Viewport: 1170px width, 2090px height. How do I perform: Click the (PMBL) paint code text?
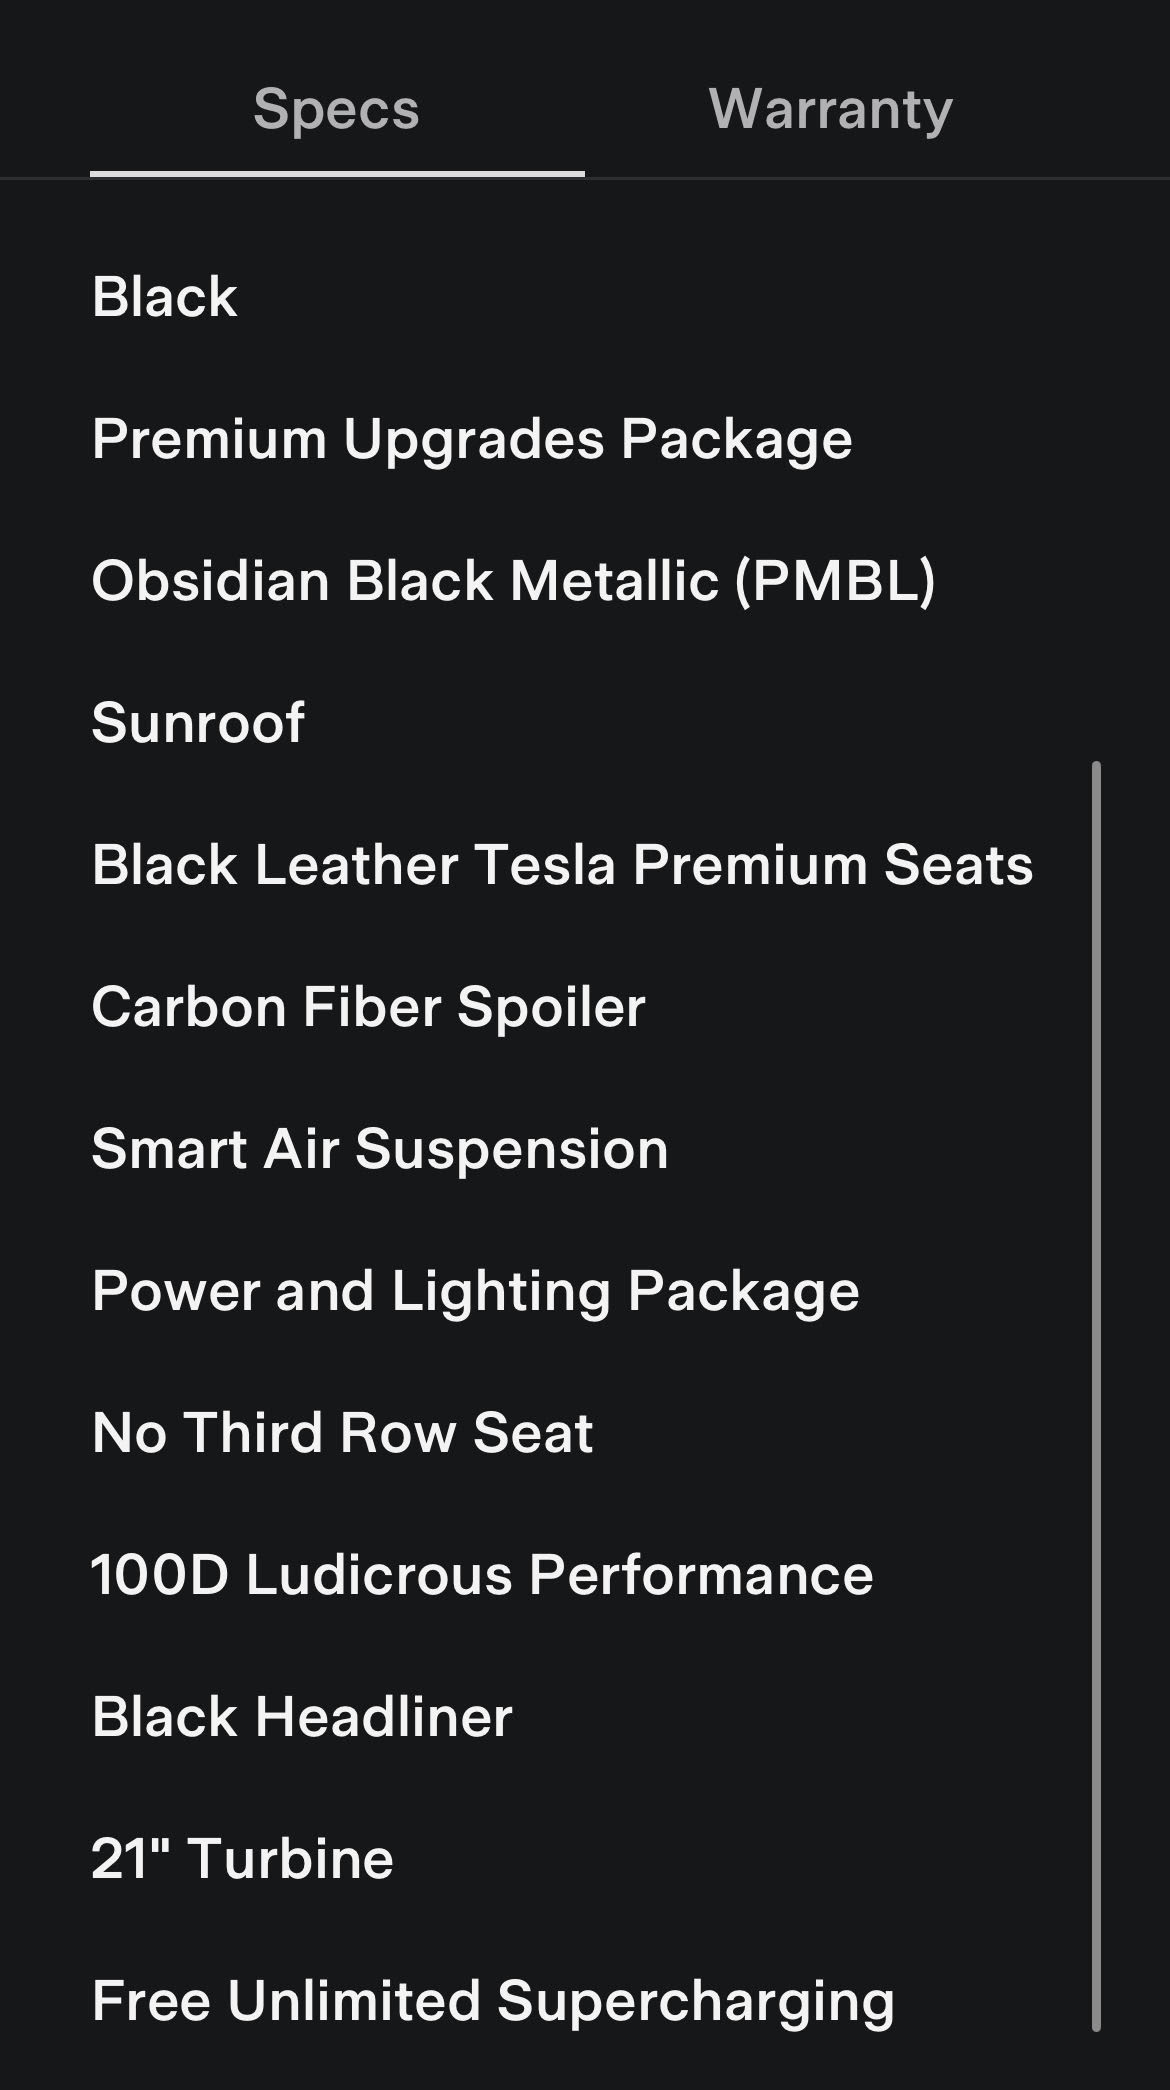coord(835,581)
